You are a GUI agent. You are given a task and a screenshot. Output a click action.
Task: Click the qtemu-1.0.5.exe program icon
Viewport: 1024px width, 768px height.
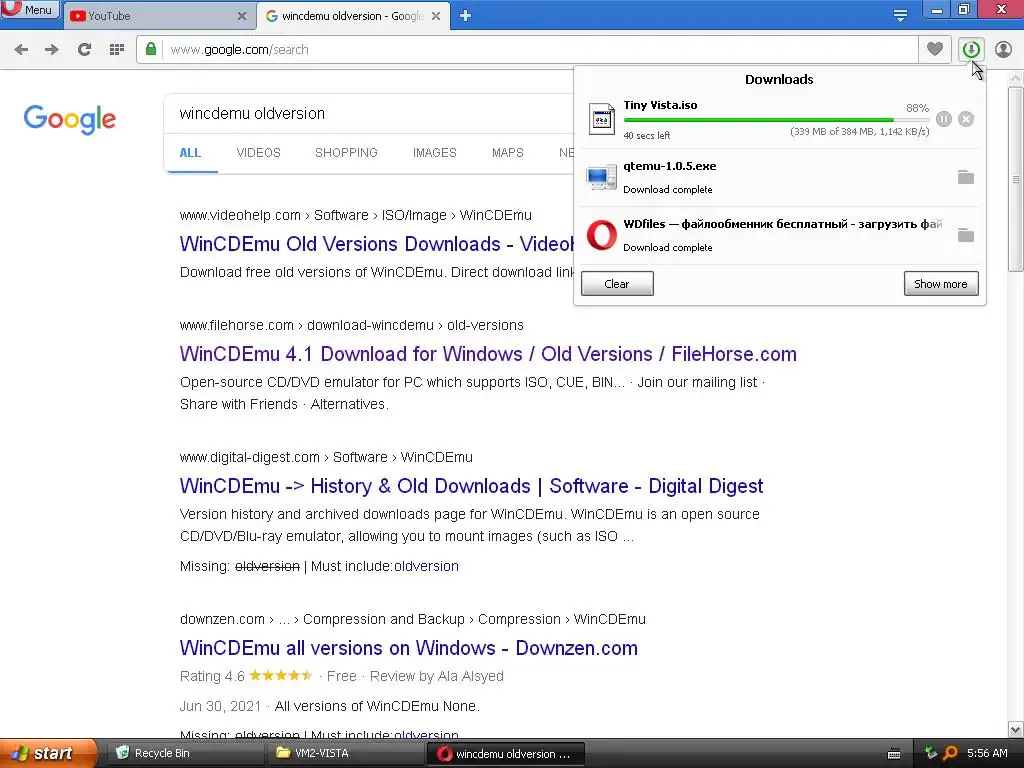pyautogui.click(x=601, y=177)
